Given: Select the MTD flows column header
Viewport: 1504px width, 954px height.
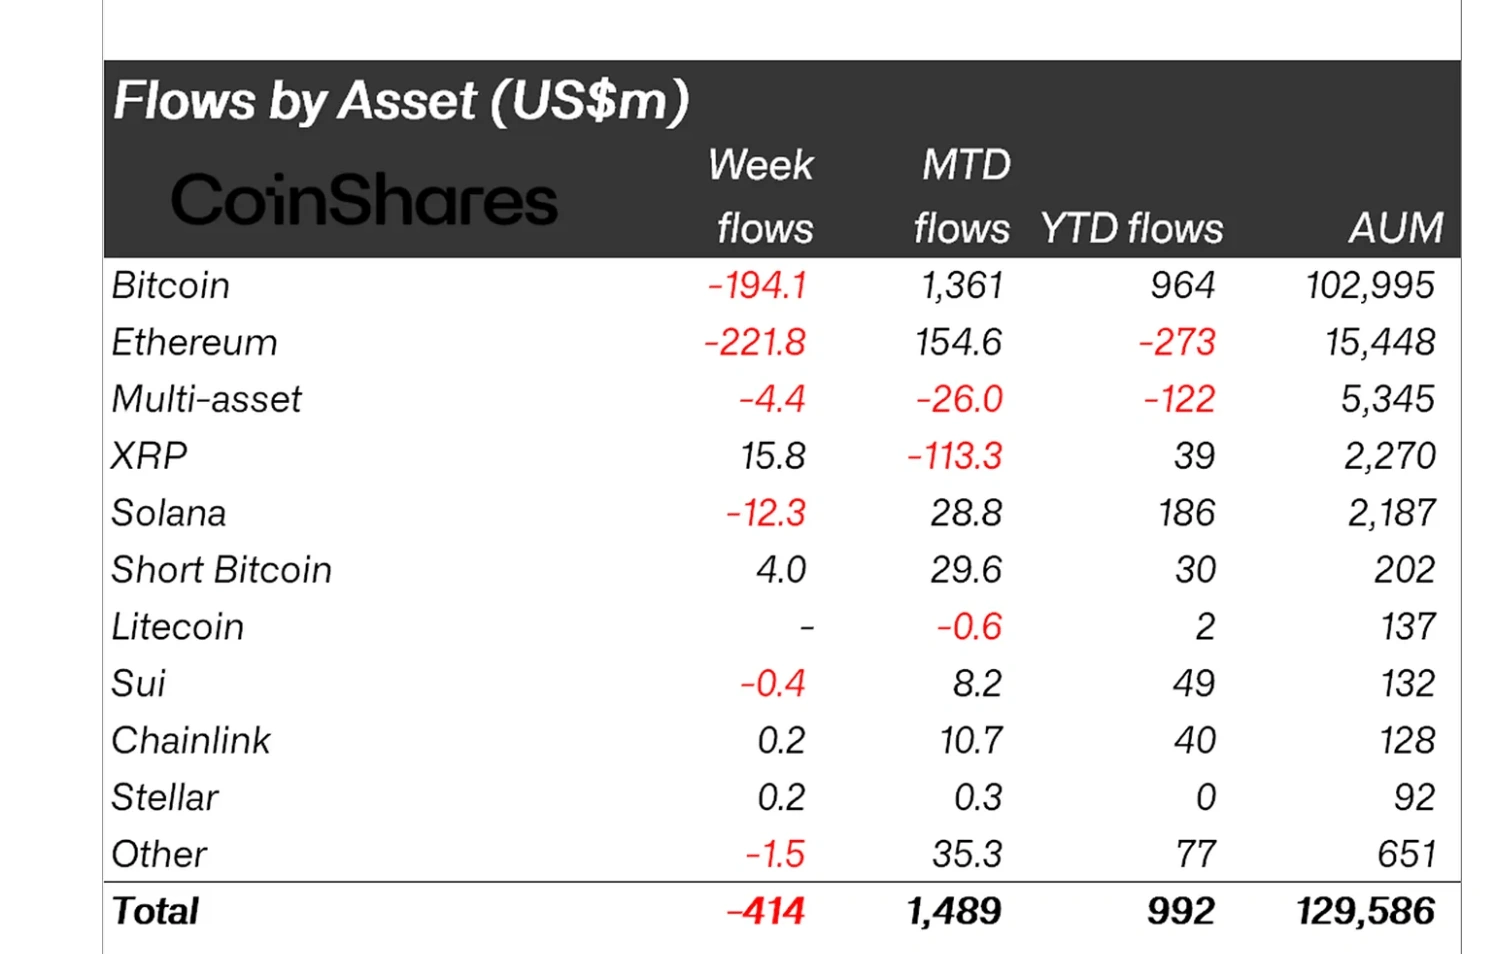Looking at the screenshot, I should 962,197.
